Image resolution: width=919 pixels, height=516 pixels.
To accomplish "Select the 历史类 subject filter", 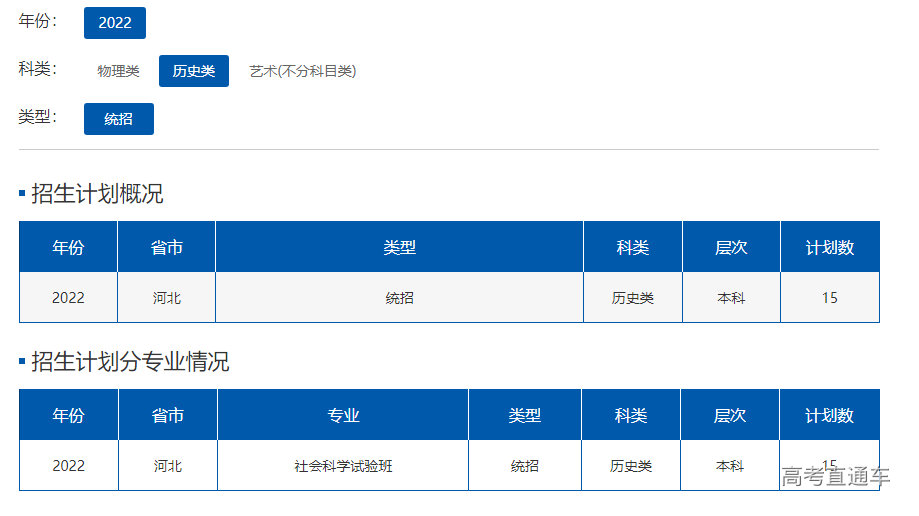I will 194,71.
